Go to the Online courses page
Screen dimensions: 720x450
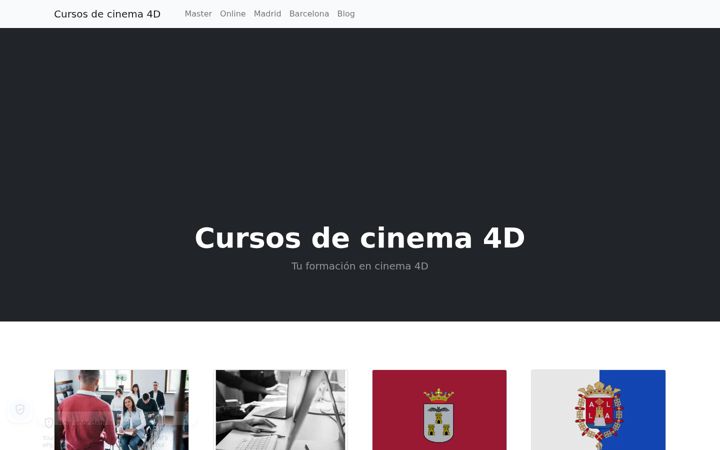(x=232, y=14)
